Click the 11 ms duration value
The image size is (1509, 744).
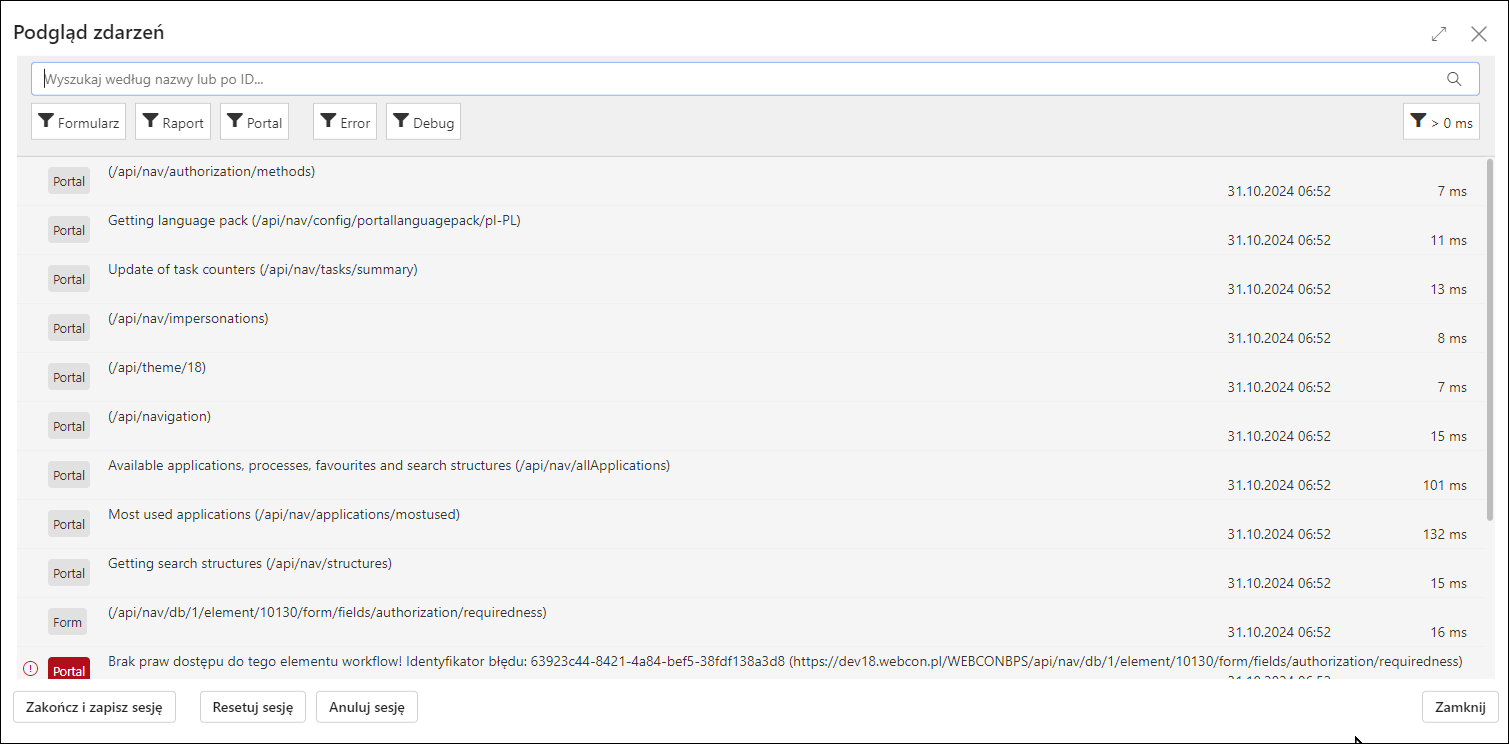[x=1449, y=240]
